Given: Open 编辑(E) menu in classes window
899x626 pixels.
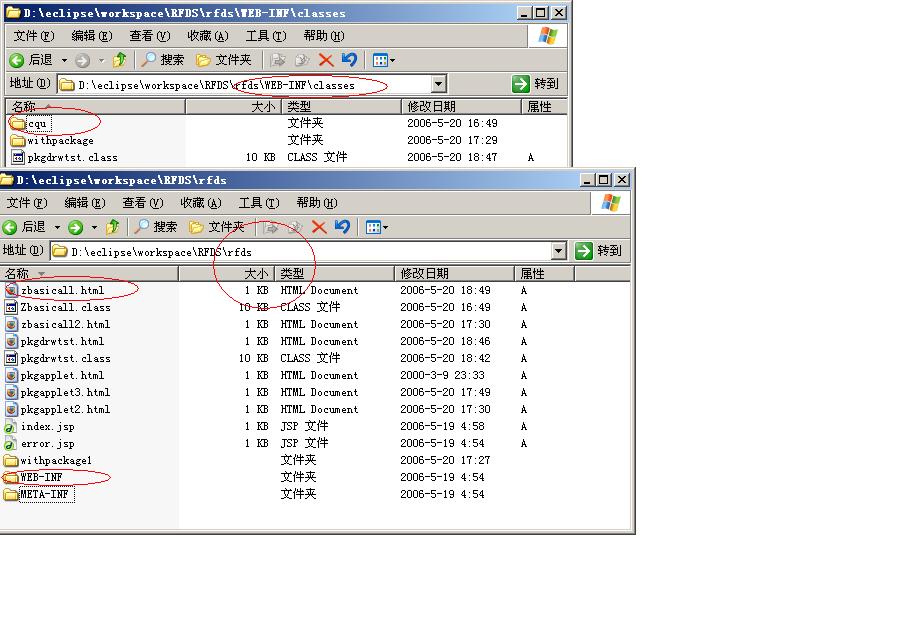Looking at the screenshot, I should [92, 36].
